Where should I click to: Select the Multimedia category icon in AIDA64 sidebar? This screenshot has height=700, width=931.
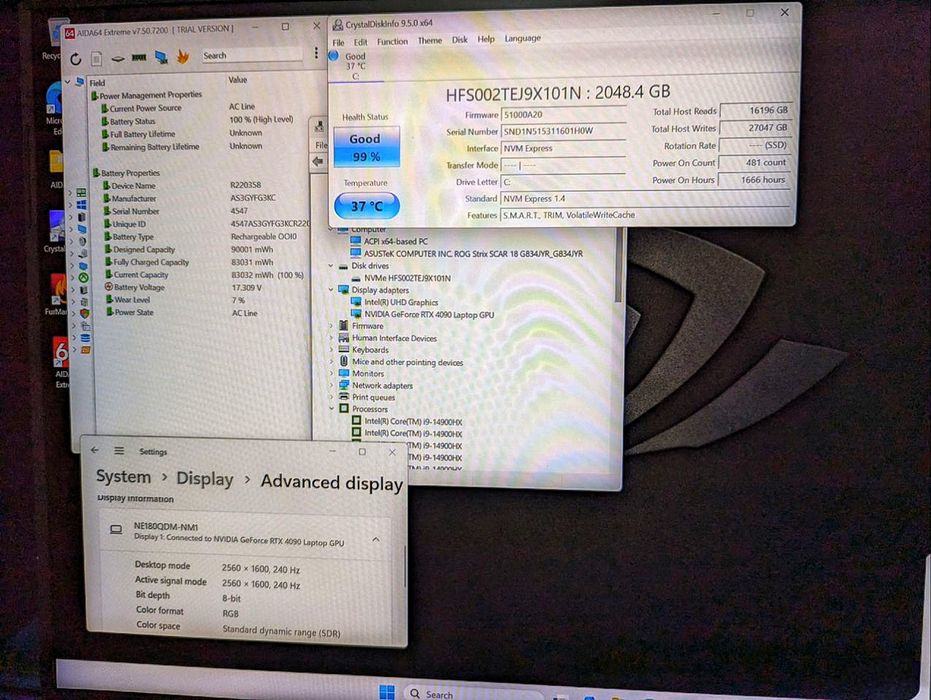pos(83,241)
